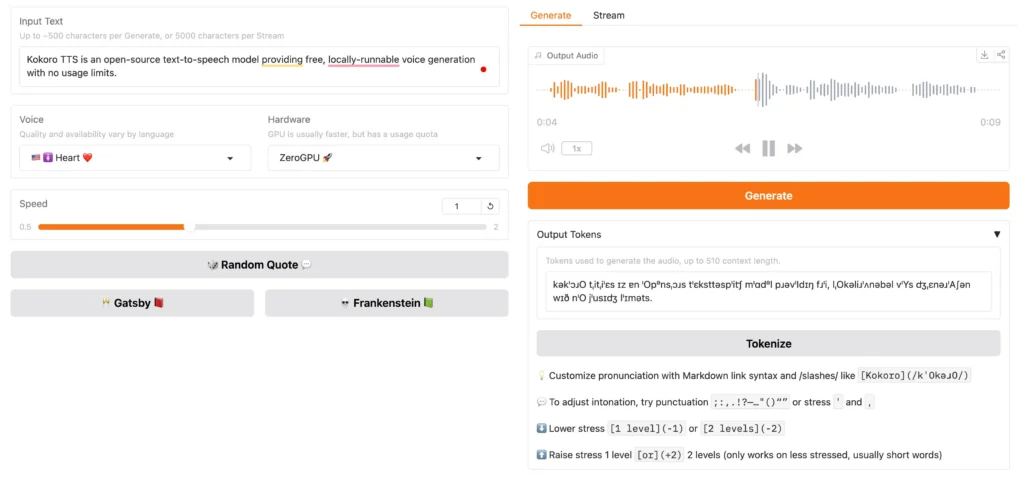The width and height of the screenshot is (1024, 480).
Task: Rewind the audio playback
Action: pos(742,148)
